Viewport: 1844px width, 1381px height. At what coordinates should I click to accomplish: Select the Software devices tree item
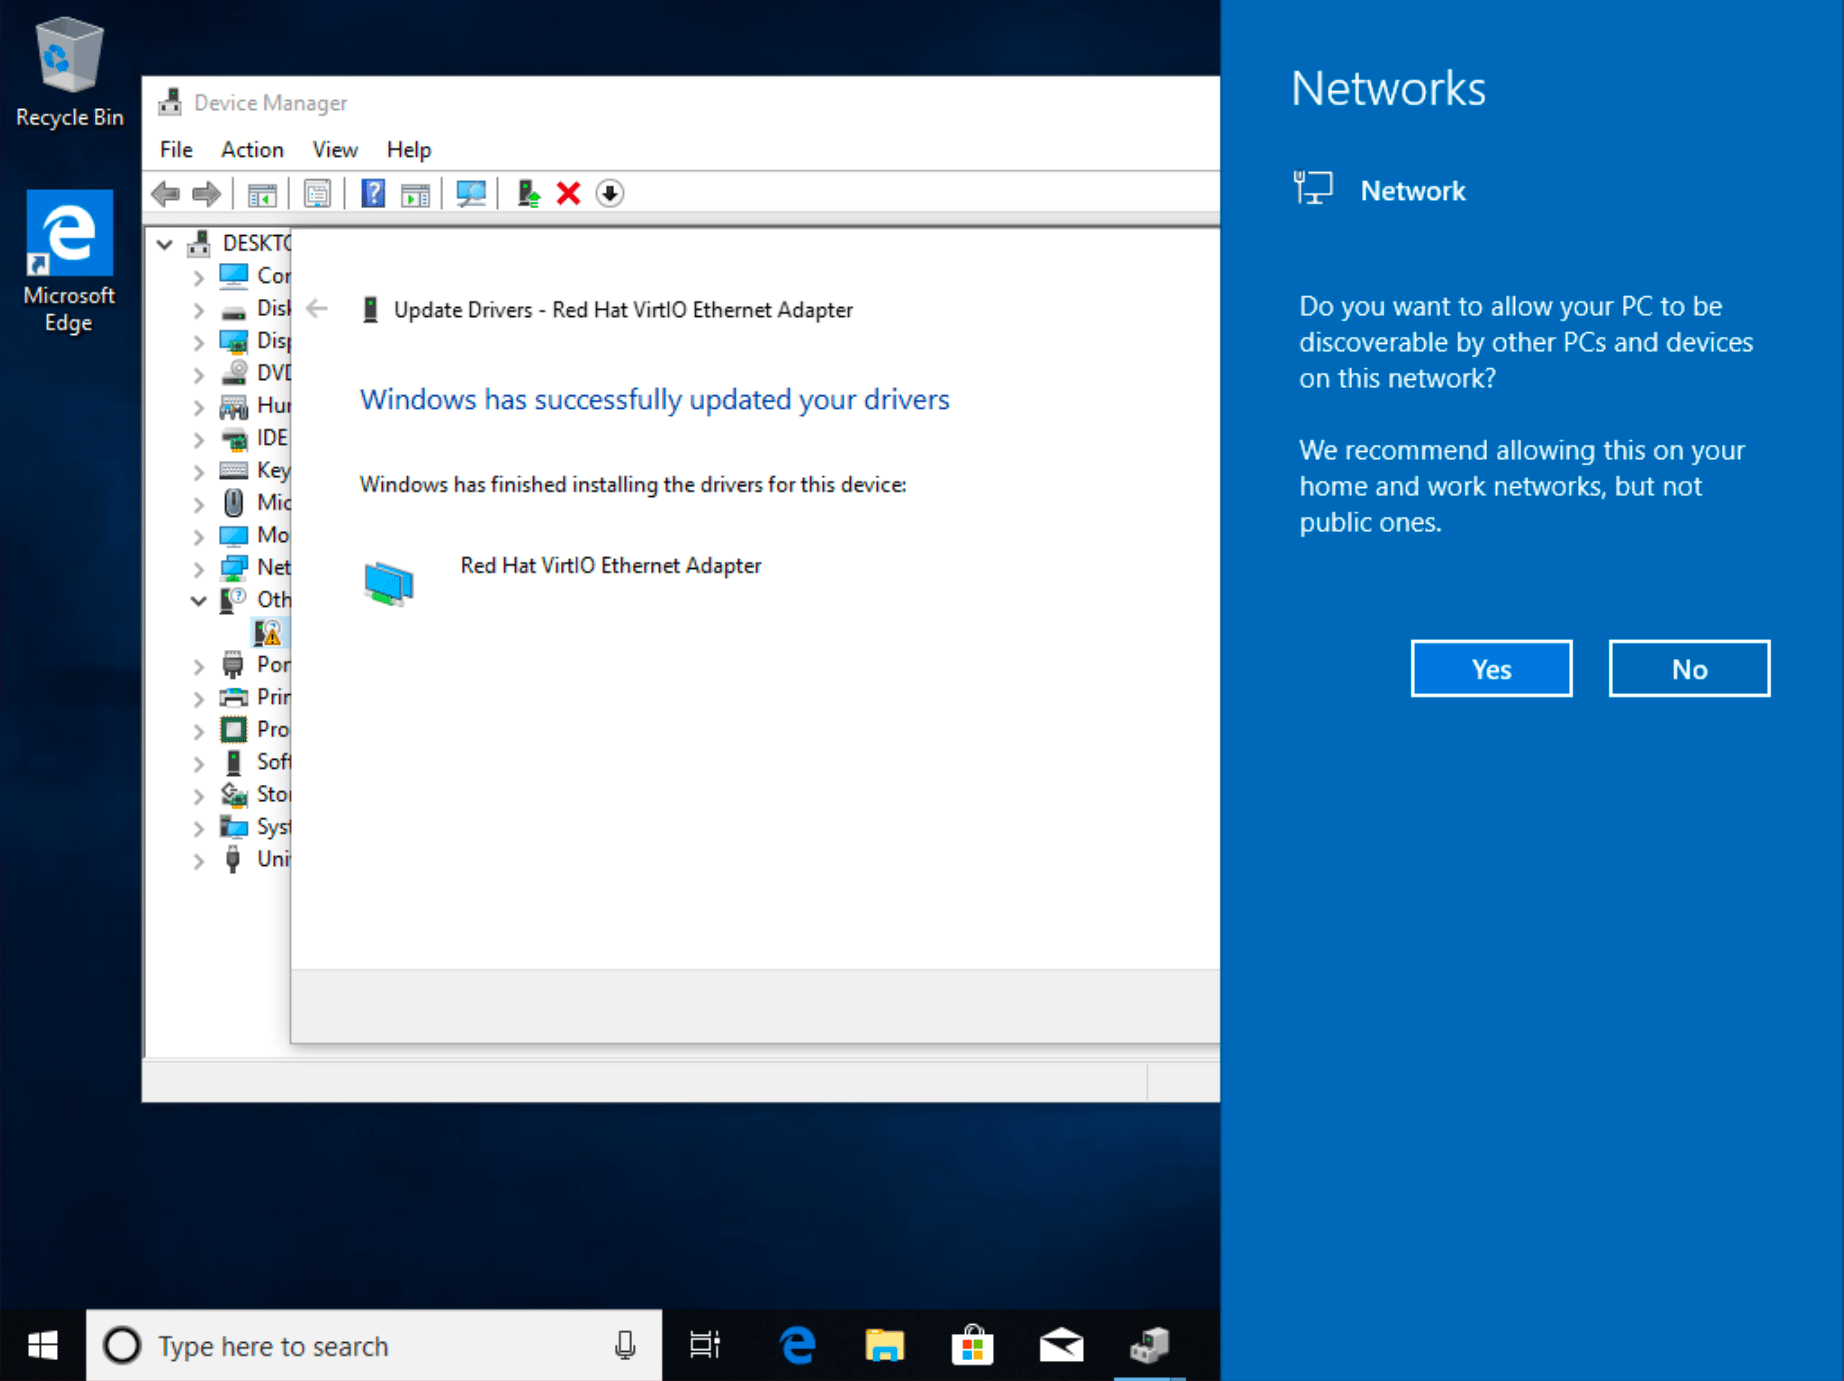point(255,762)
